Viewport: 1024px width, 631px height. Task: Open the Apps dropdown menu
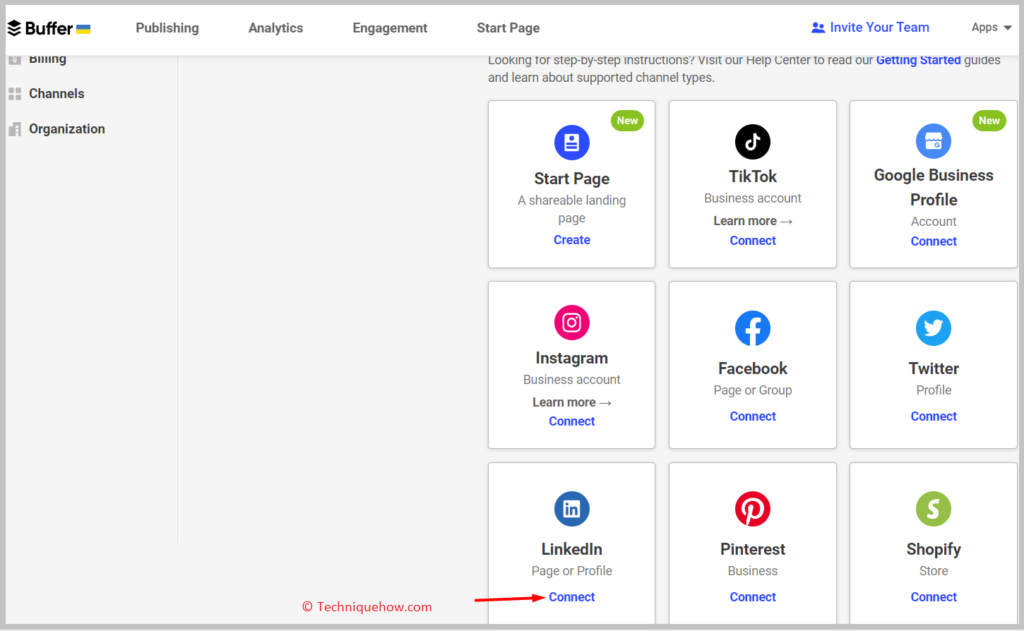(991, 27)
